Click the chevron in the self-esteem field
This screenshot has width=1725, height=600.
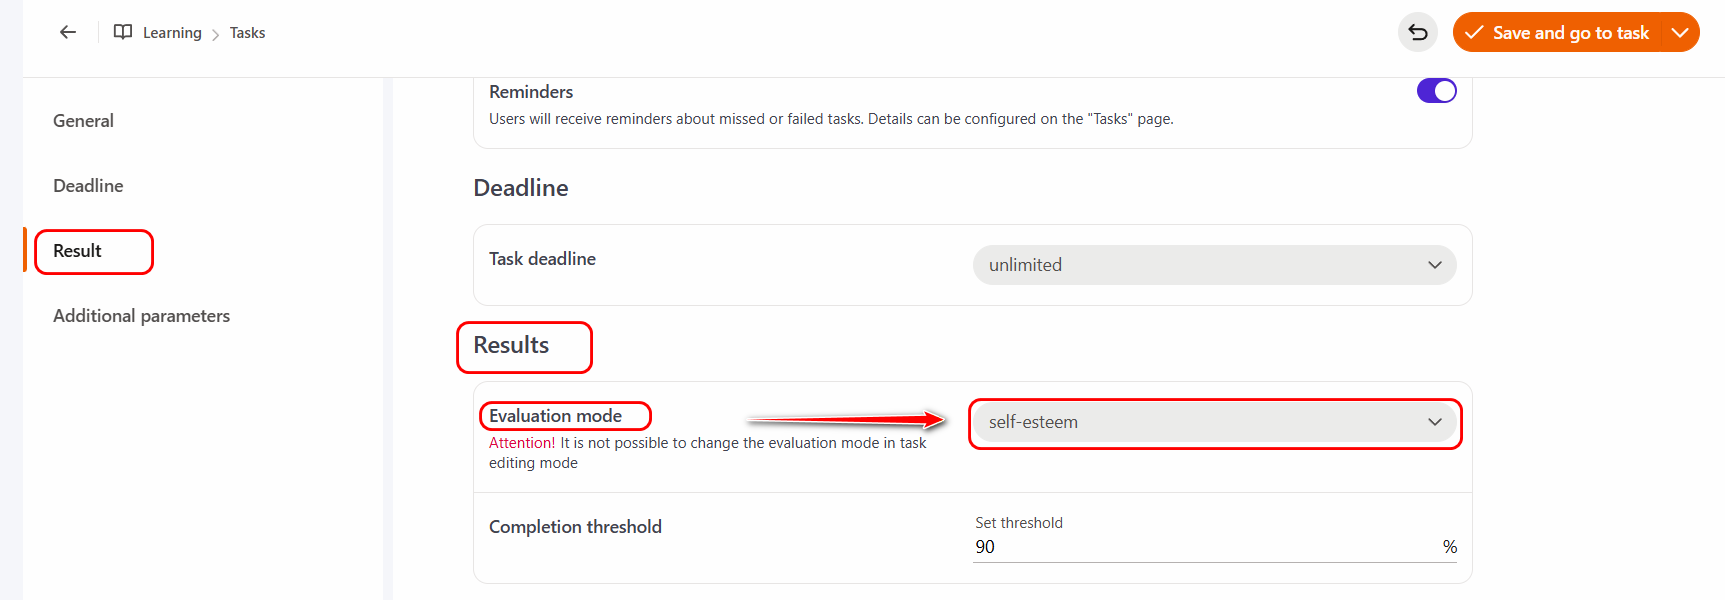[1435, 422]
